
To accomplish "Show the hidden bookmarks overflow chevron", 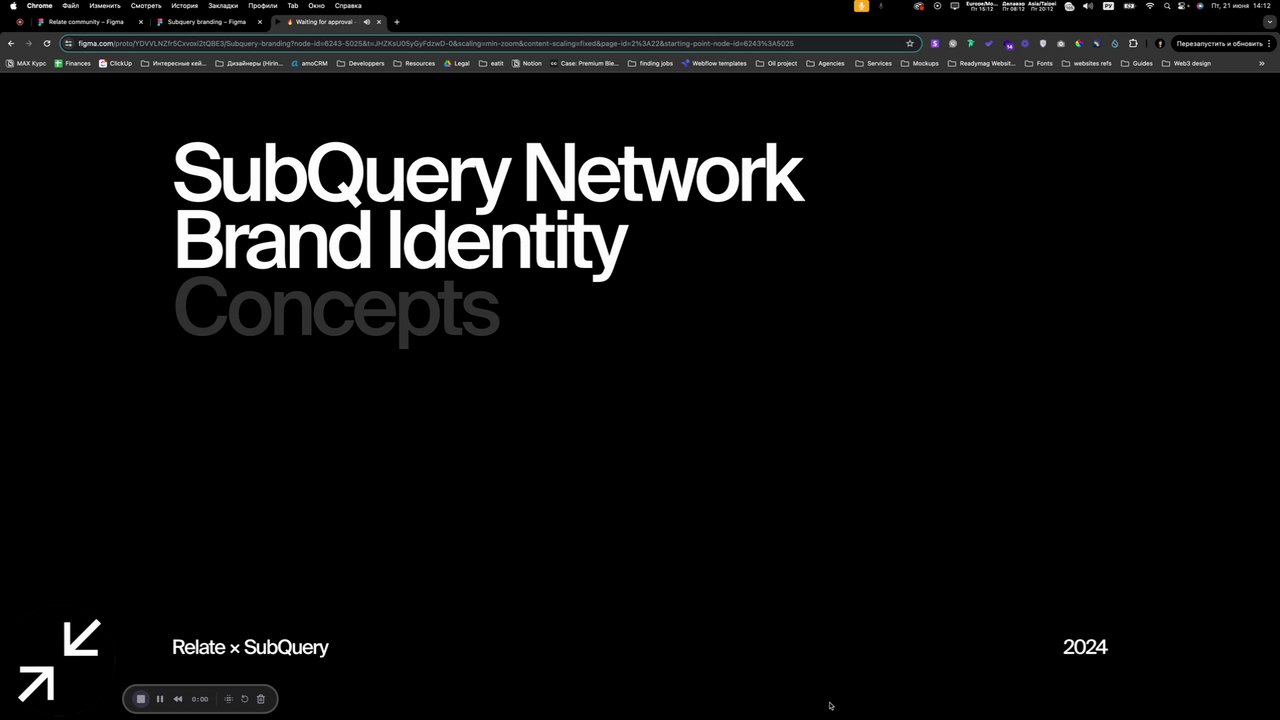I will coord(1261,63).
